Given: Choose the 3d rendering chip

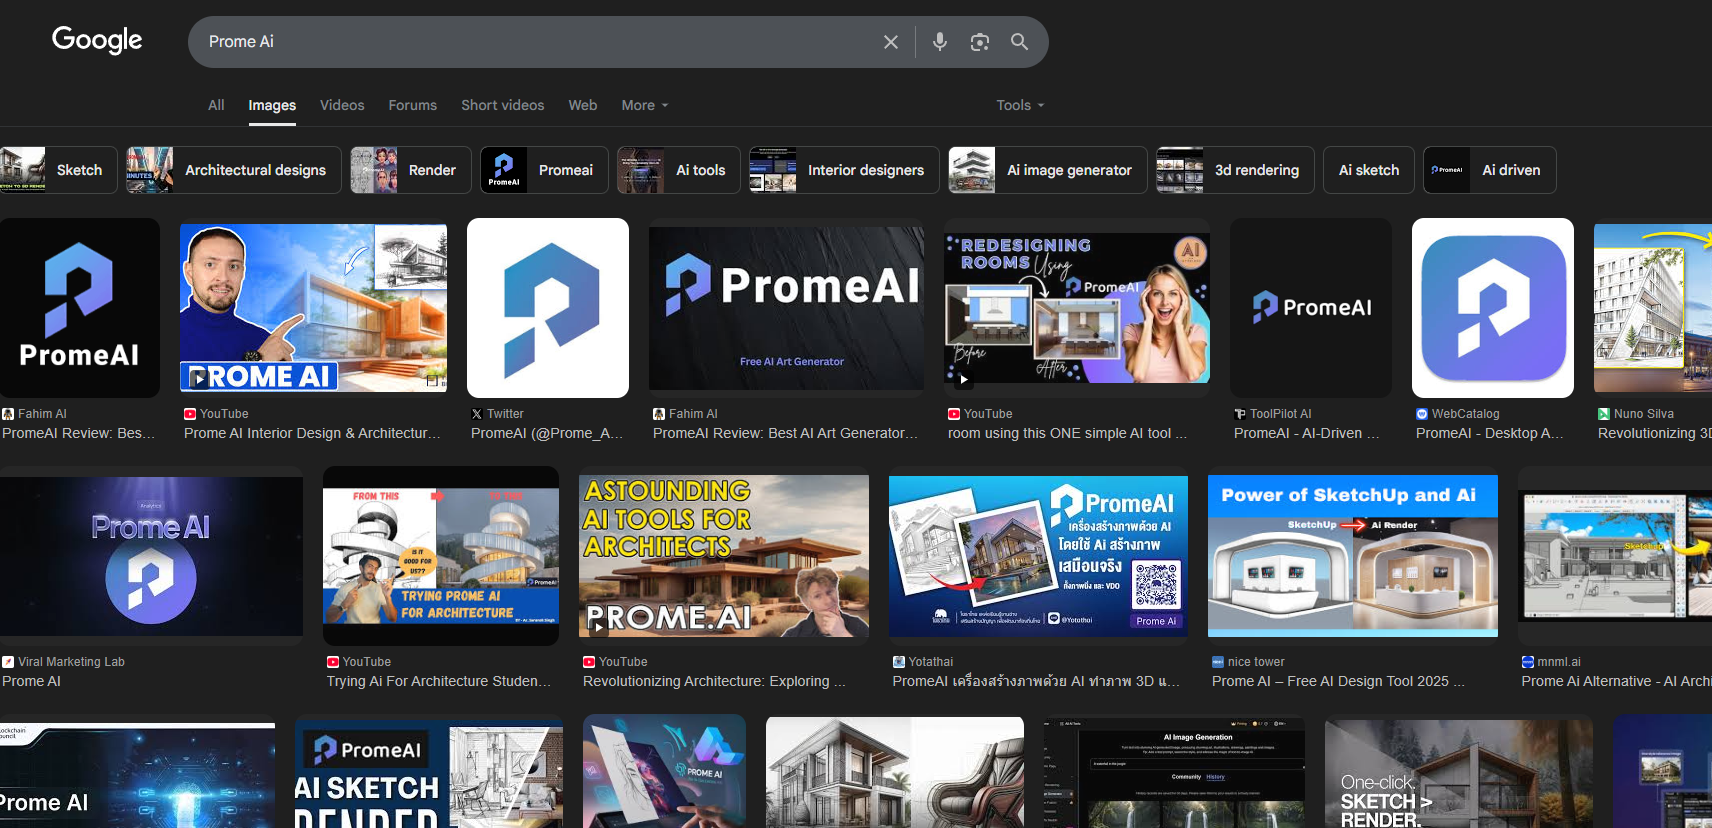Looking at the screenshot, I should point(1235,170).
